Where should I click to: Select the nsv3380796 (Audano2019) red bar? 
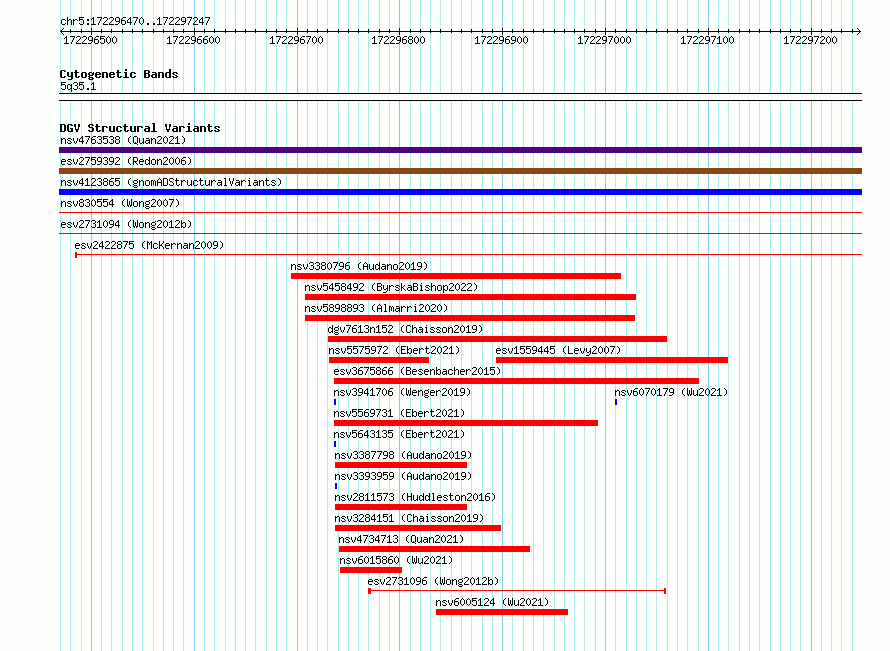456,276
